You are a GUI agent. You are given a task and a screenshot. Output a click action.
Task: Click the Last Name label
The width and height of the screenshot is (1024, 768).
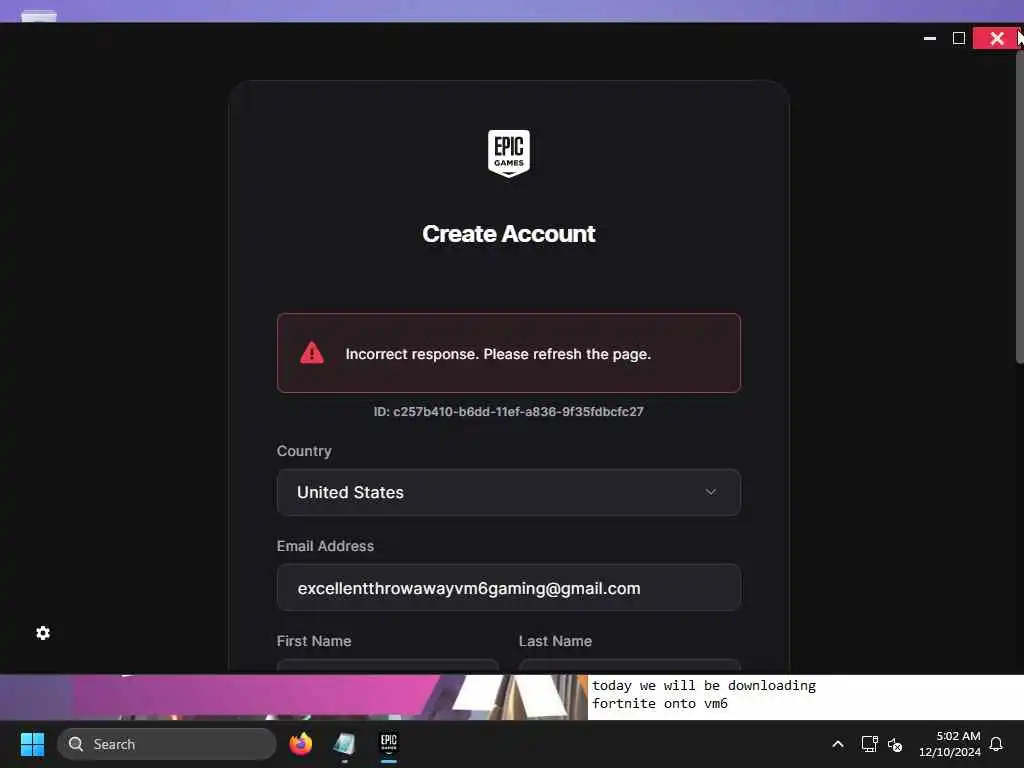(x=555, y=641)
